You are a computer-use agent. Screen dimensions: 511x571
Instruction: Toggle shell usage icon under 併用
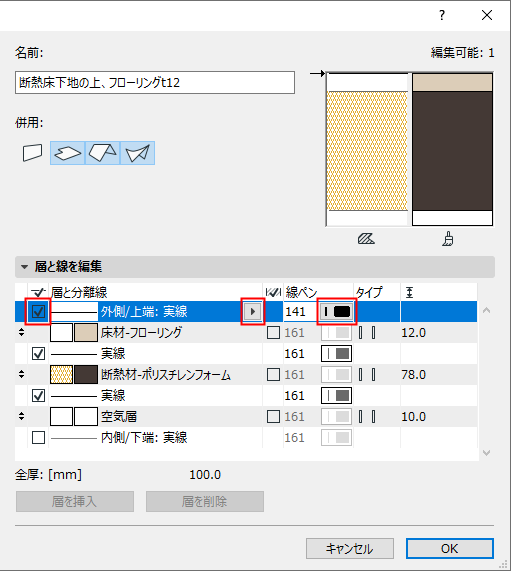pyautogui.click(x=137, y=153)
